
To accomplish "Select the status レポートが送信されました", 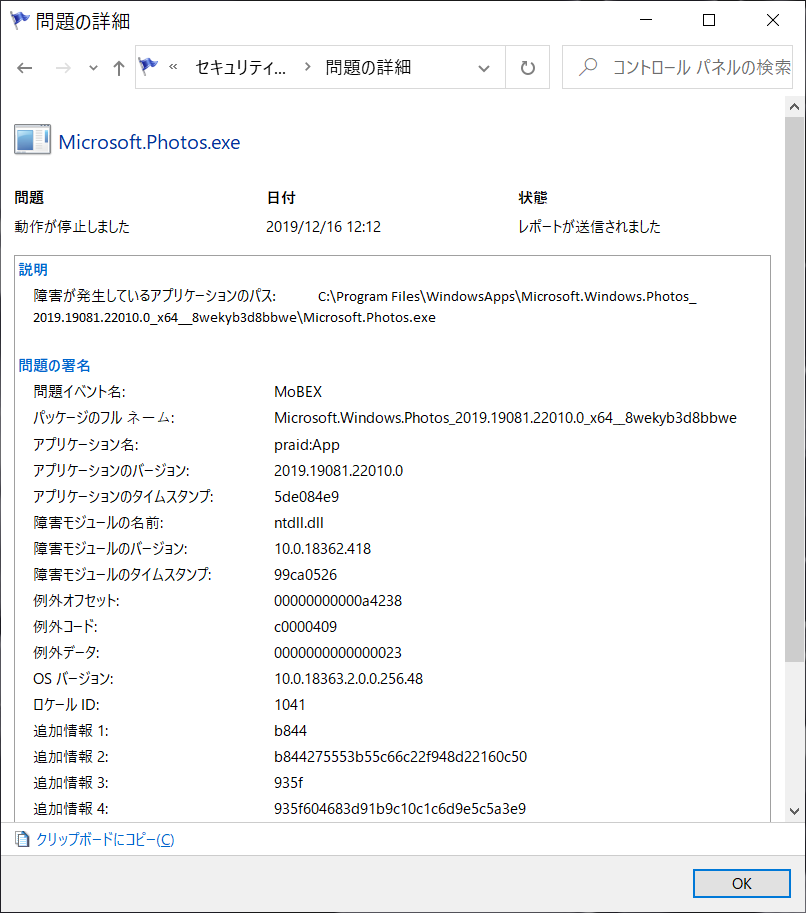I will click(x=589, y=227).
